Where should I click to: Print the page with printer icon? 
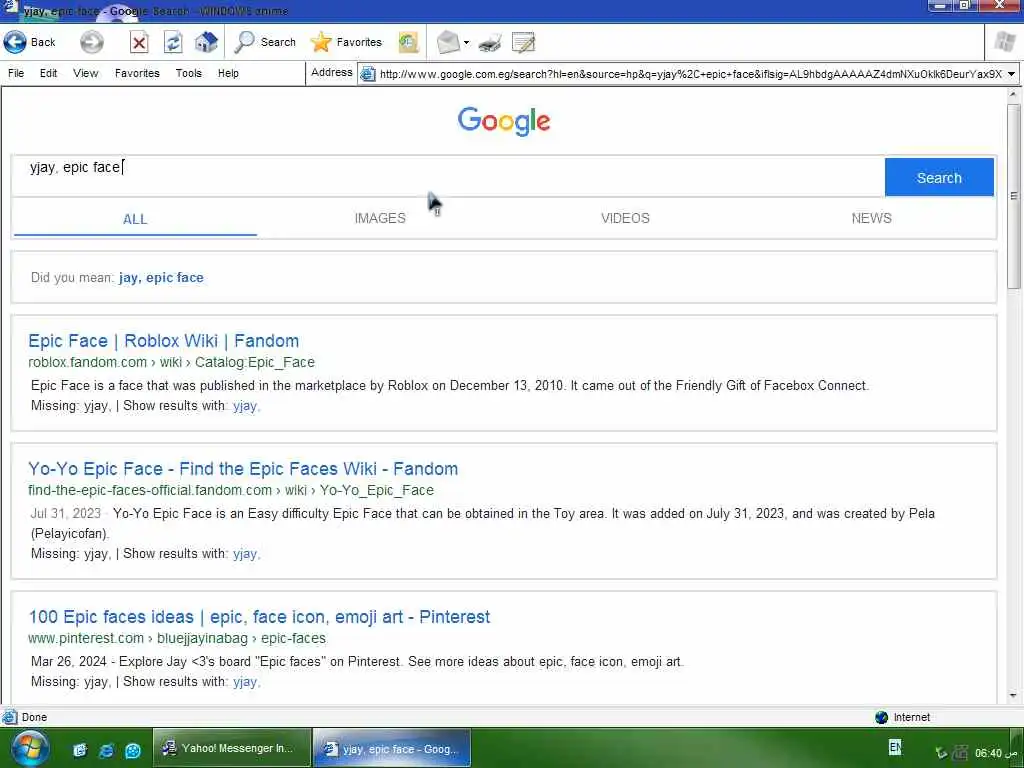pos(490,44)
